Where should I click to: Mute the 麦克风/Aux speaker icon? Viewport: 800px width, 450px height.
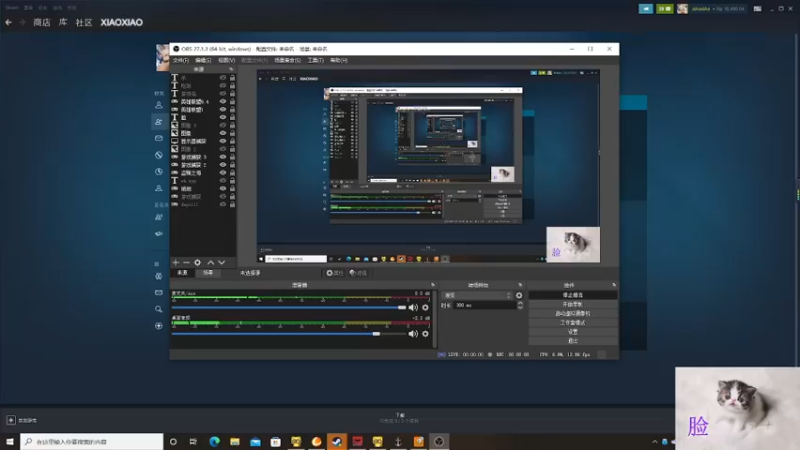413,307
